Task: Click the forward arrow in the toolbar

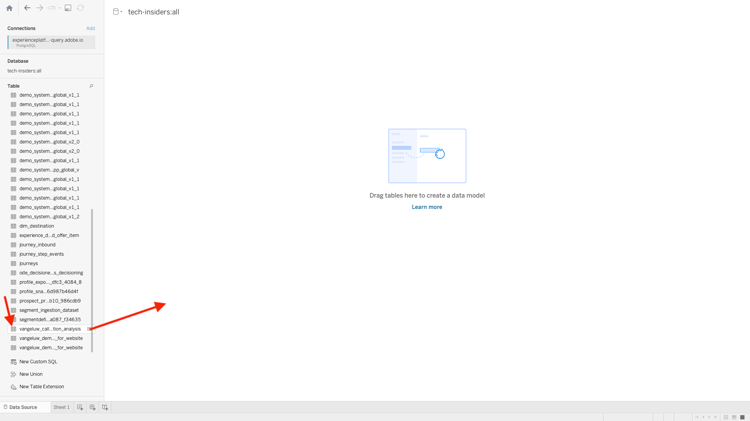Action: pos(40,8)
